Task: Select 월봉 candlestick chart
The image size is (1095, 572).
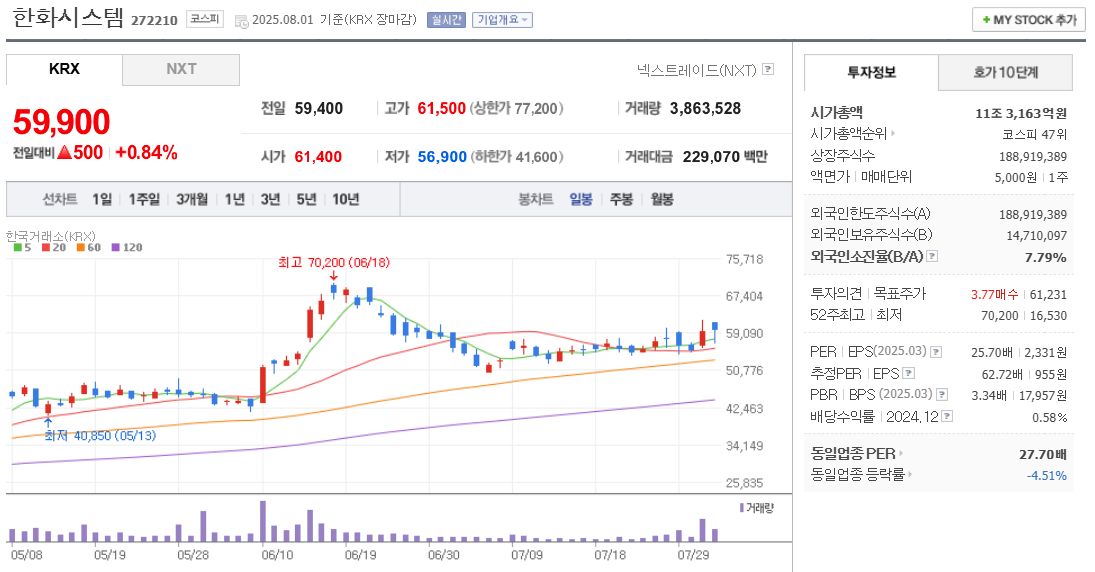Action: click(662, 200)
